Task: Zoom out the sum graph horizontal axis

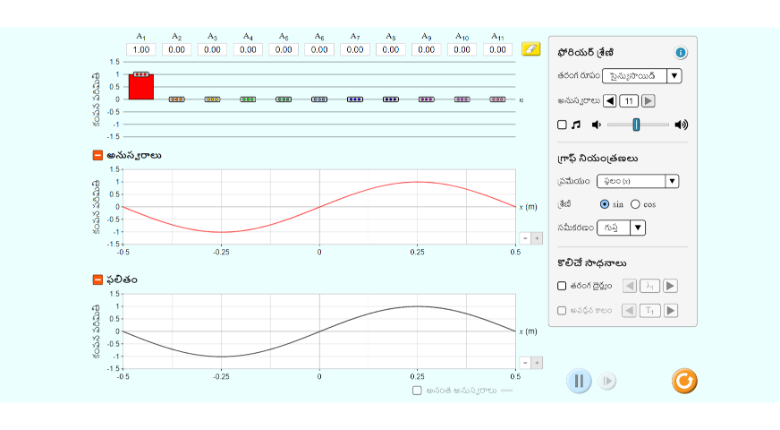Action: click(525, 362)
